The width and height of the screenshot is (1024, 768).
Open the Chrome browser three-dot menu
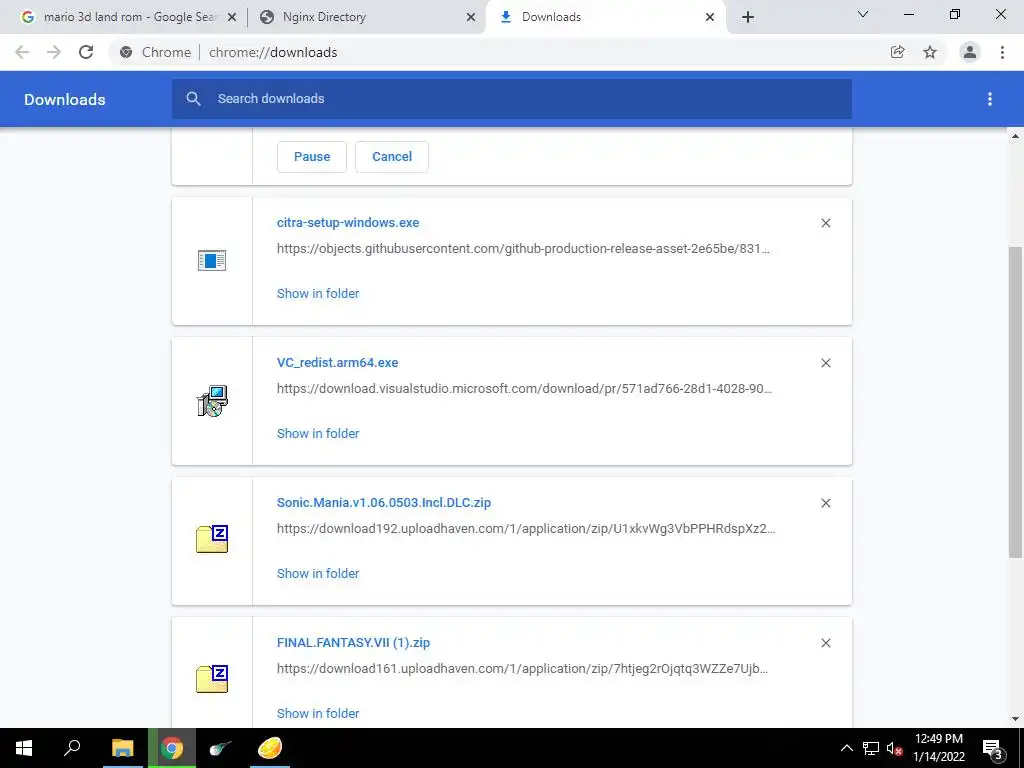coord(1002,52)
